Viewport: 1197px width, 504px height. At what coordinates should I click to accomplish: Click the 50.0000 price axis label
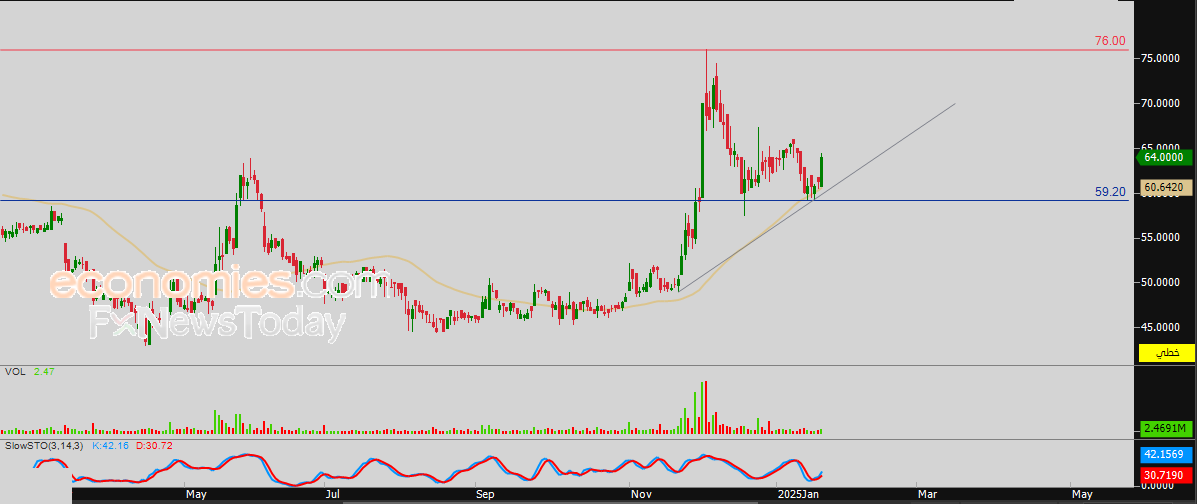point(1160,283)
